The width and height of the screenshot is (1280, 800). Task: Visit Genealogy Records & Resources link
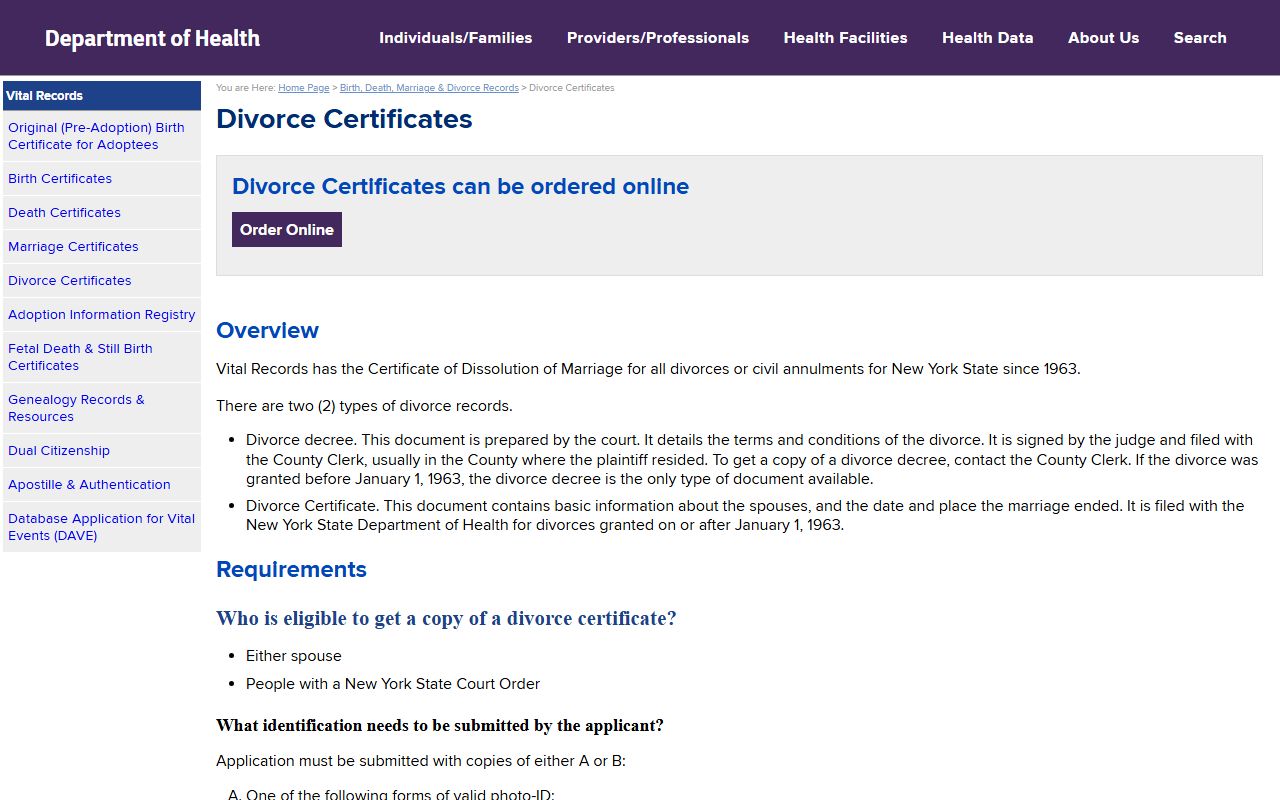[102, 408]
